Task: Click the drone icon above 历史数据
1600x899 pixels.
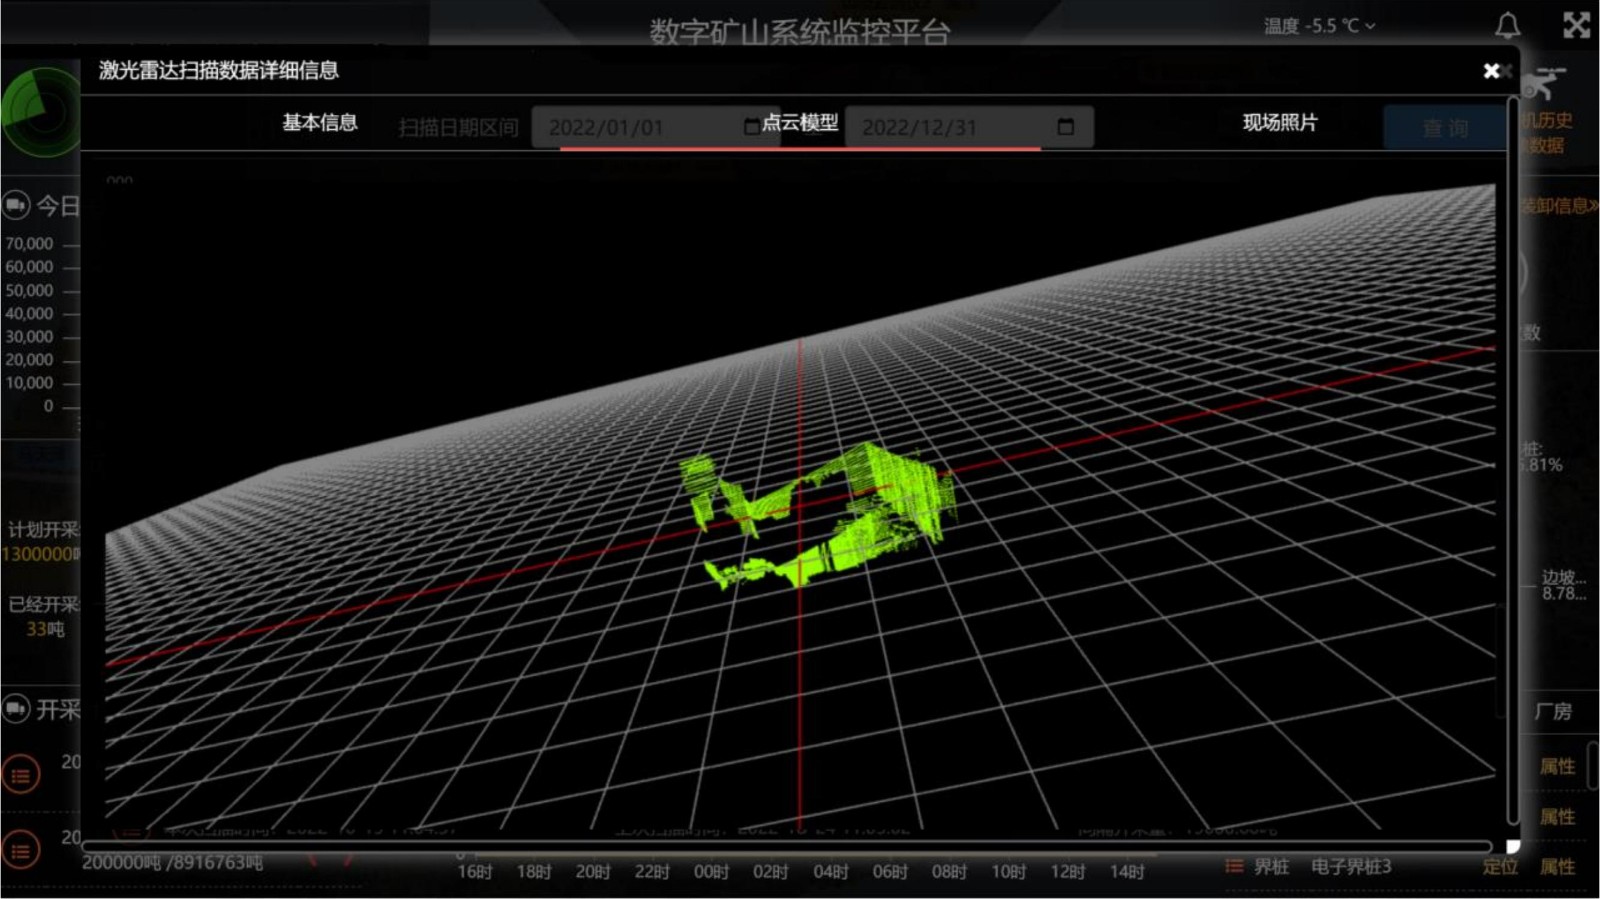Action: click(1545, 84)
